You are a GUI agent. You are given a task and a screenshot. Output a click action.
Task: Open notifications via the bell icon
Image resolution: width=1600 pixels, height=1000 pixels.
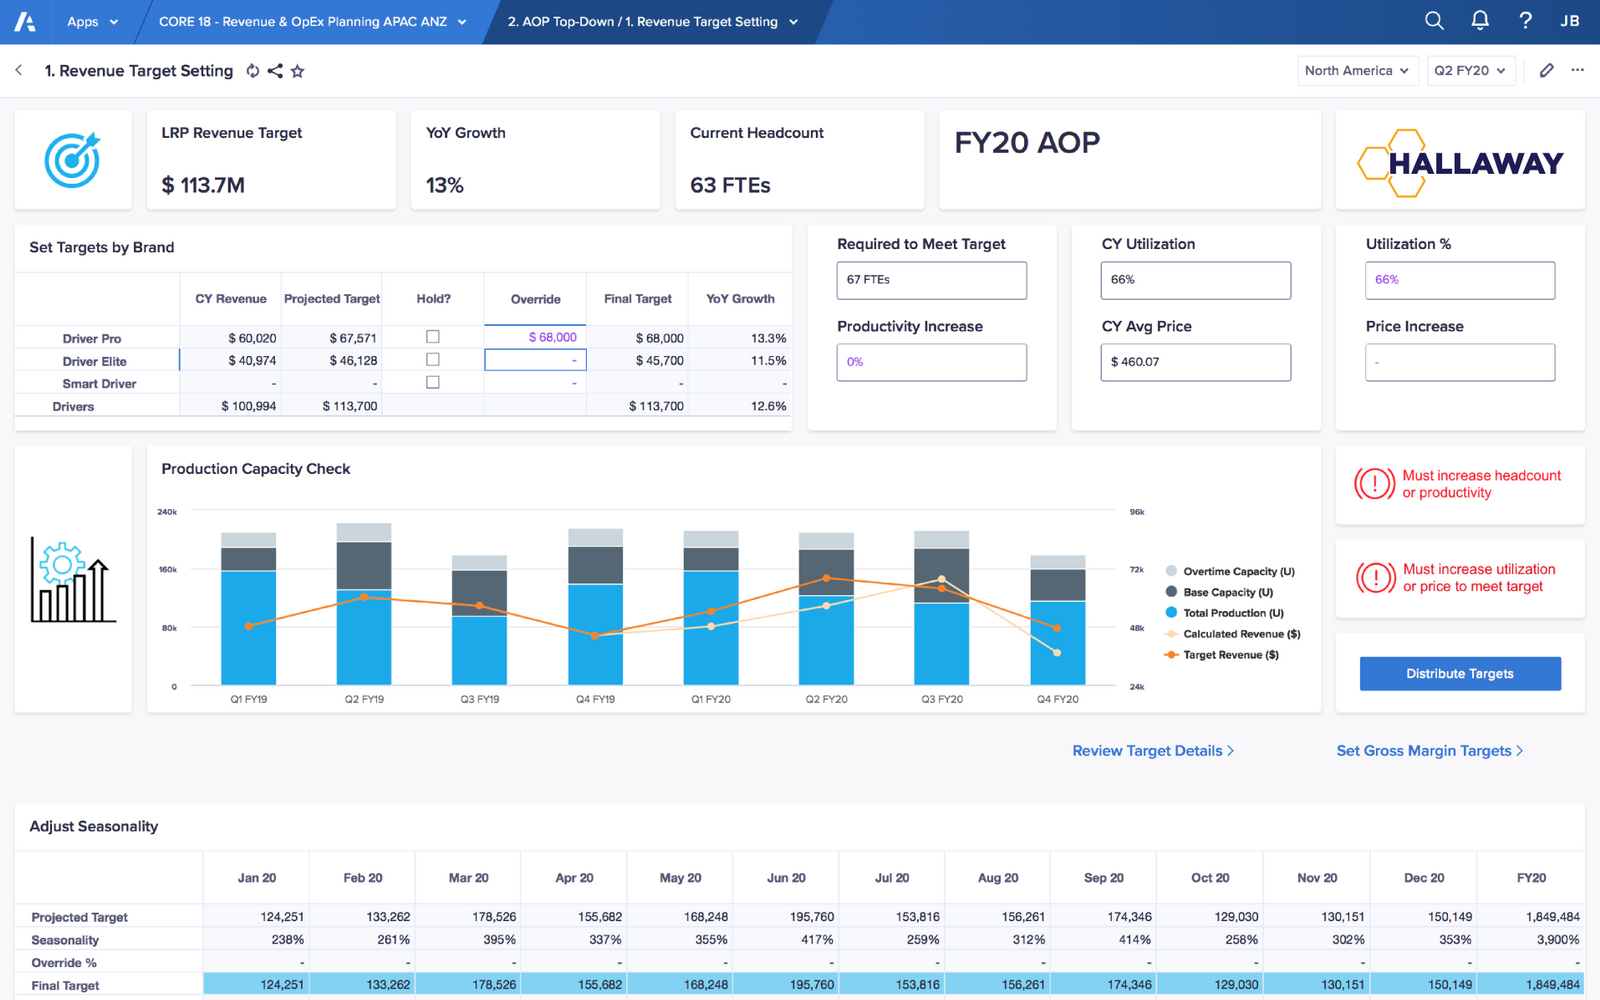(x=1479, y=20)
